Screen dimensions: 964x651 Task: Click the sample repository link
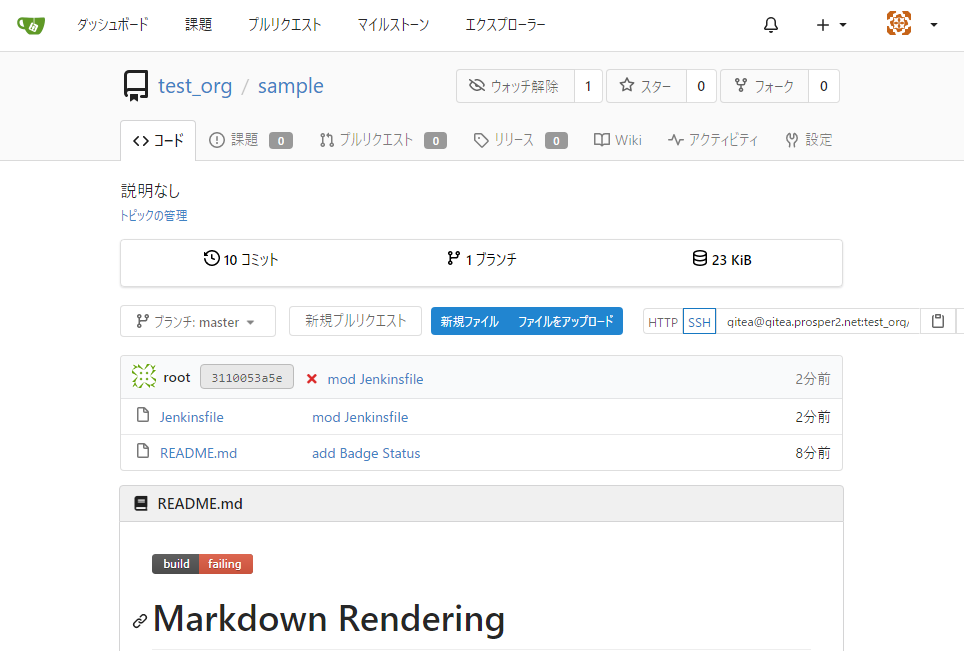click(x=290, y=85)
